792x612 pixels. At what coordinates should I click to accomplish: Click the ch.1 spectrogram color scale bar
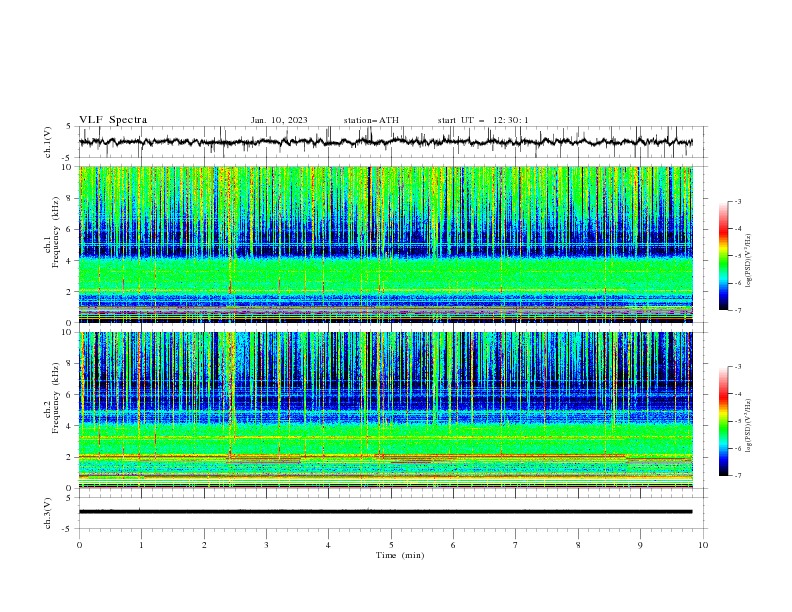[x=724, y=256]
